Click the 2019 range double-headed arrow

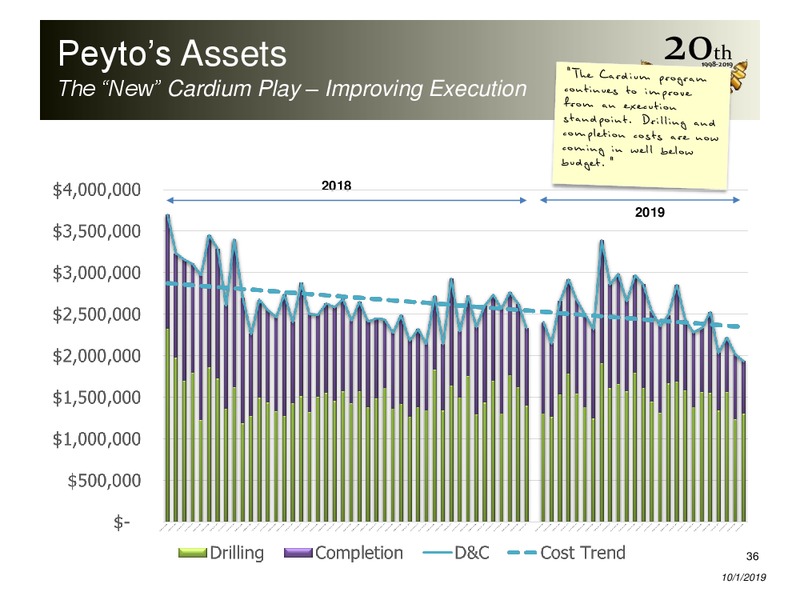pos(640,200)
